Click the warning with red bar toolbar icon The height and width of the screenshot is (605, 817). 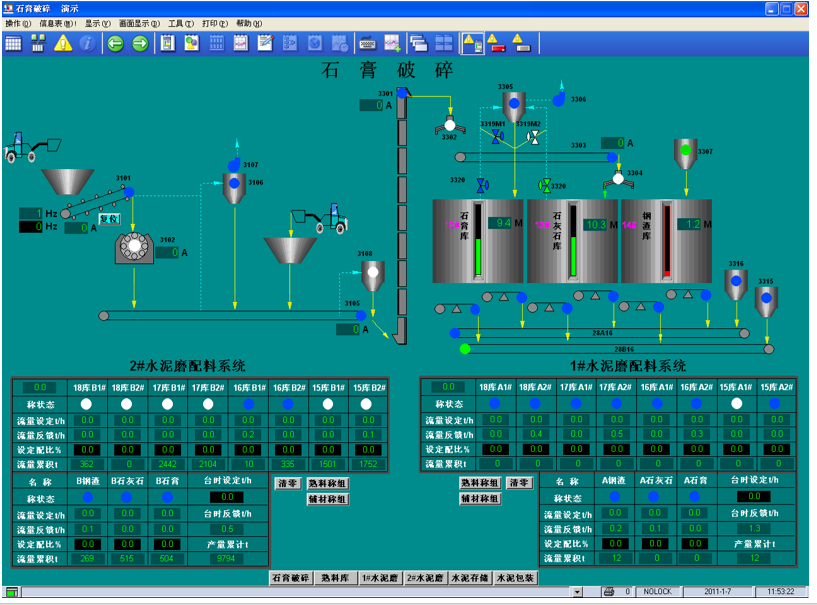(x=497, y=44)
